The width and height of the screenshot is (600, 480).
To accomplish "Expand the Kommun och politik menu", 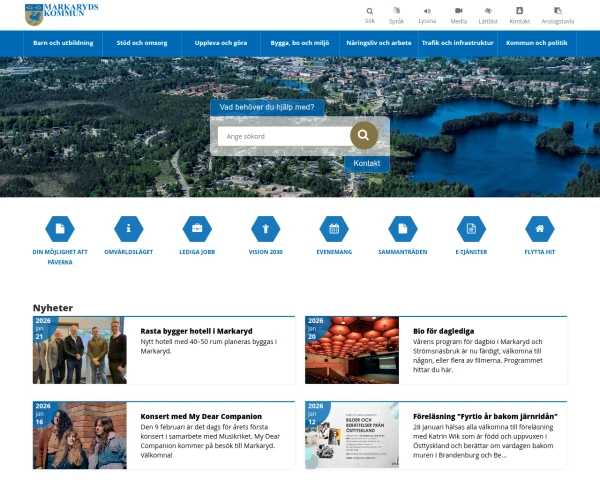I will tap(537, 44).
